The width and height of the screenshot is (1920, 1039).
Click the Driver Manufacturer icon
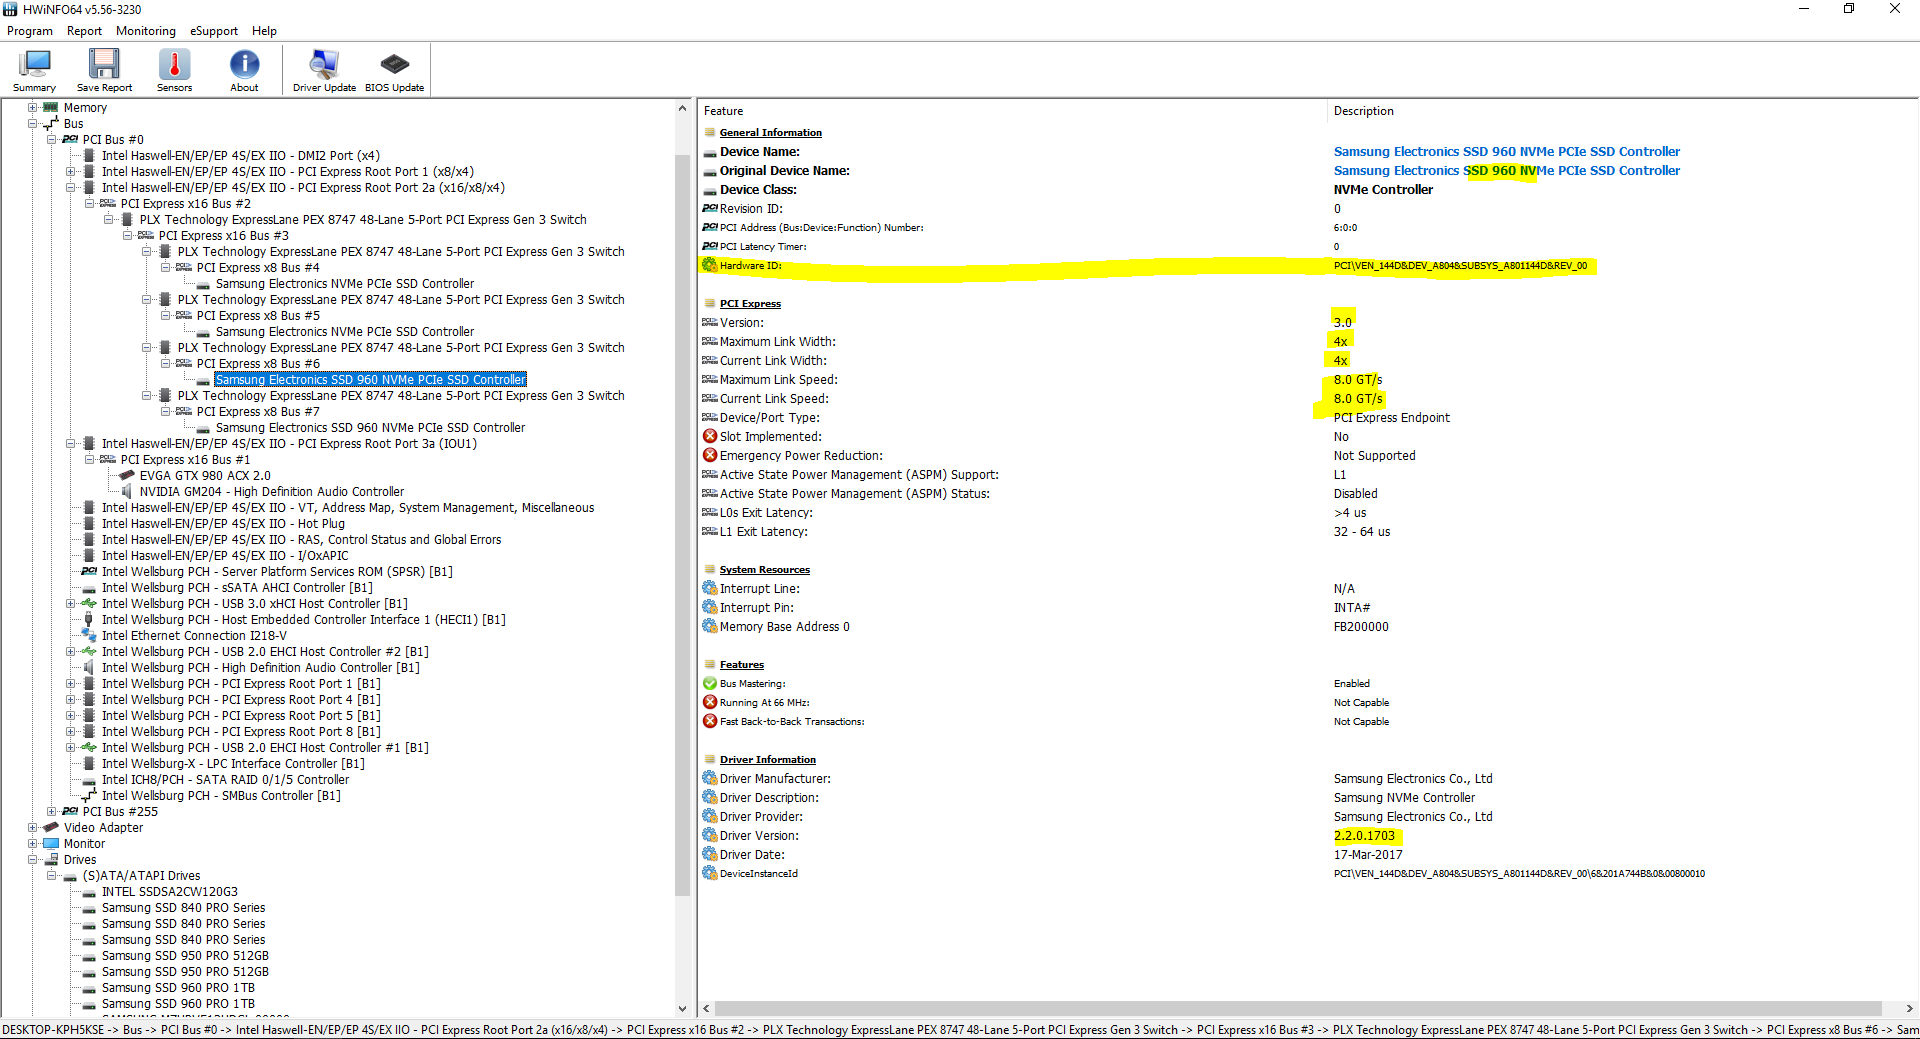710,778
